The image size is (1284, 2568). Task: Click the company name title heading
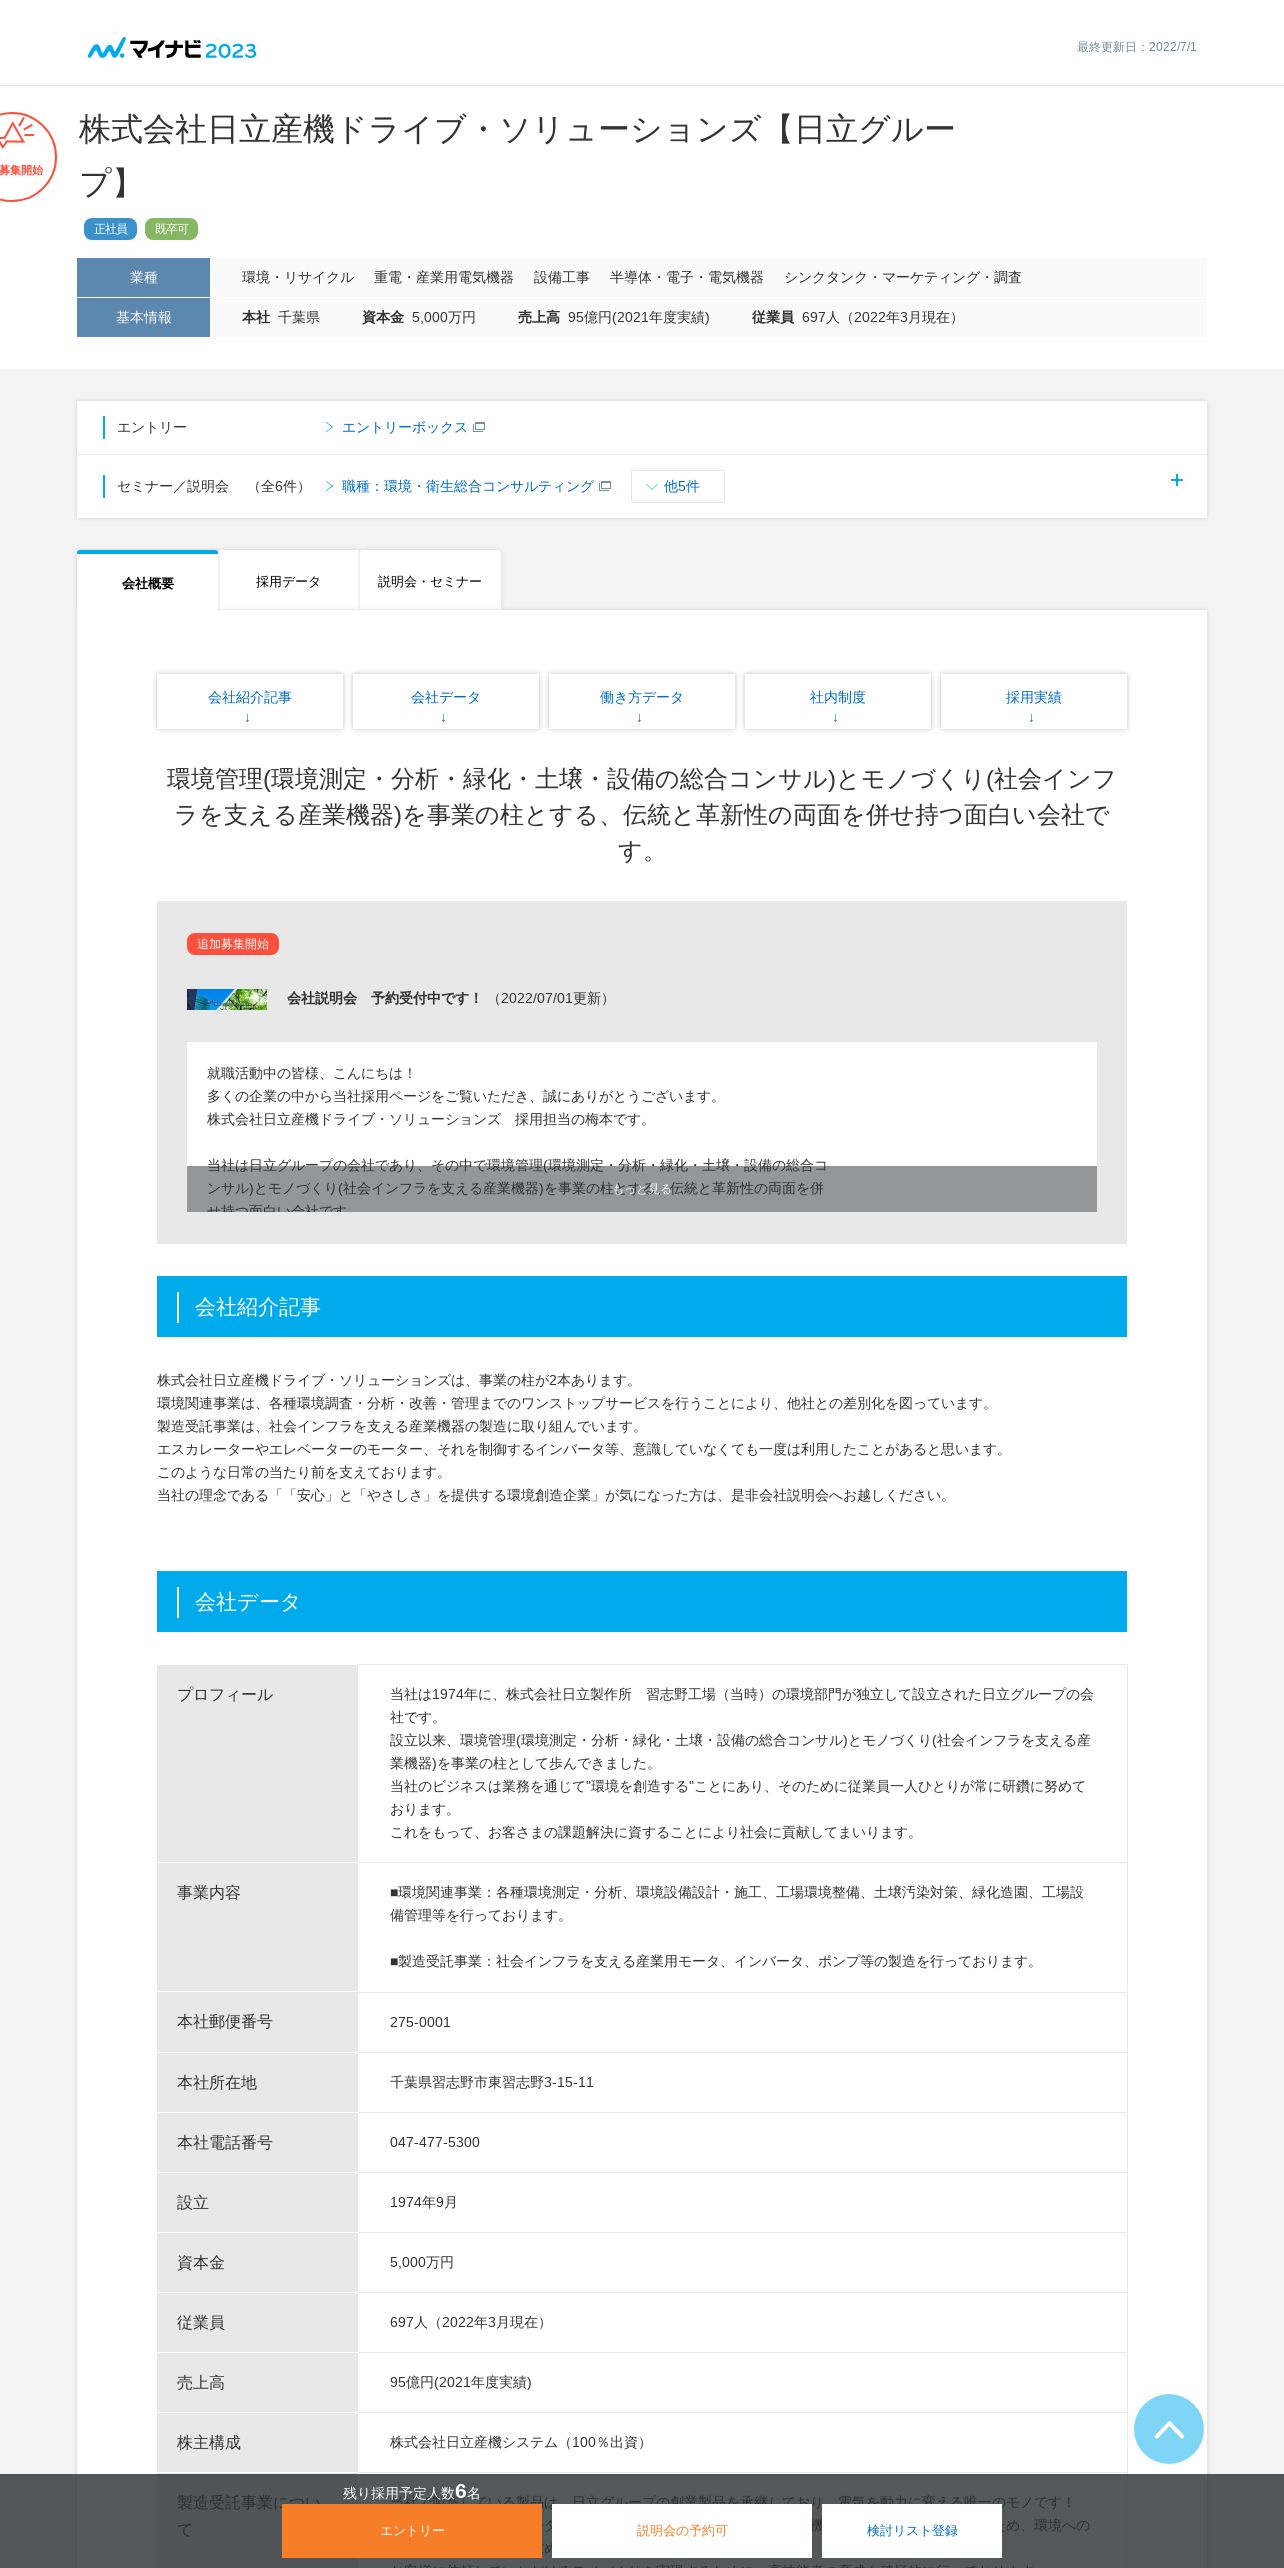(x=517, y=155)
